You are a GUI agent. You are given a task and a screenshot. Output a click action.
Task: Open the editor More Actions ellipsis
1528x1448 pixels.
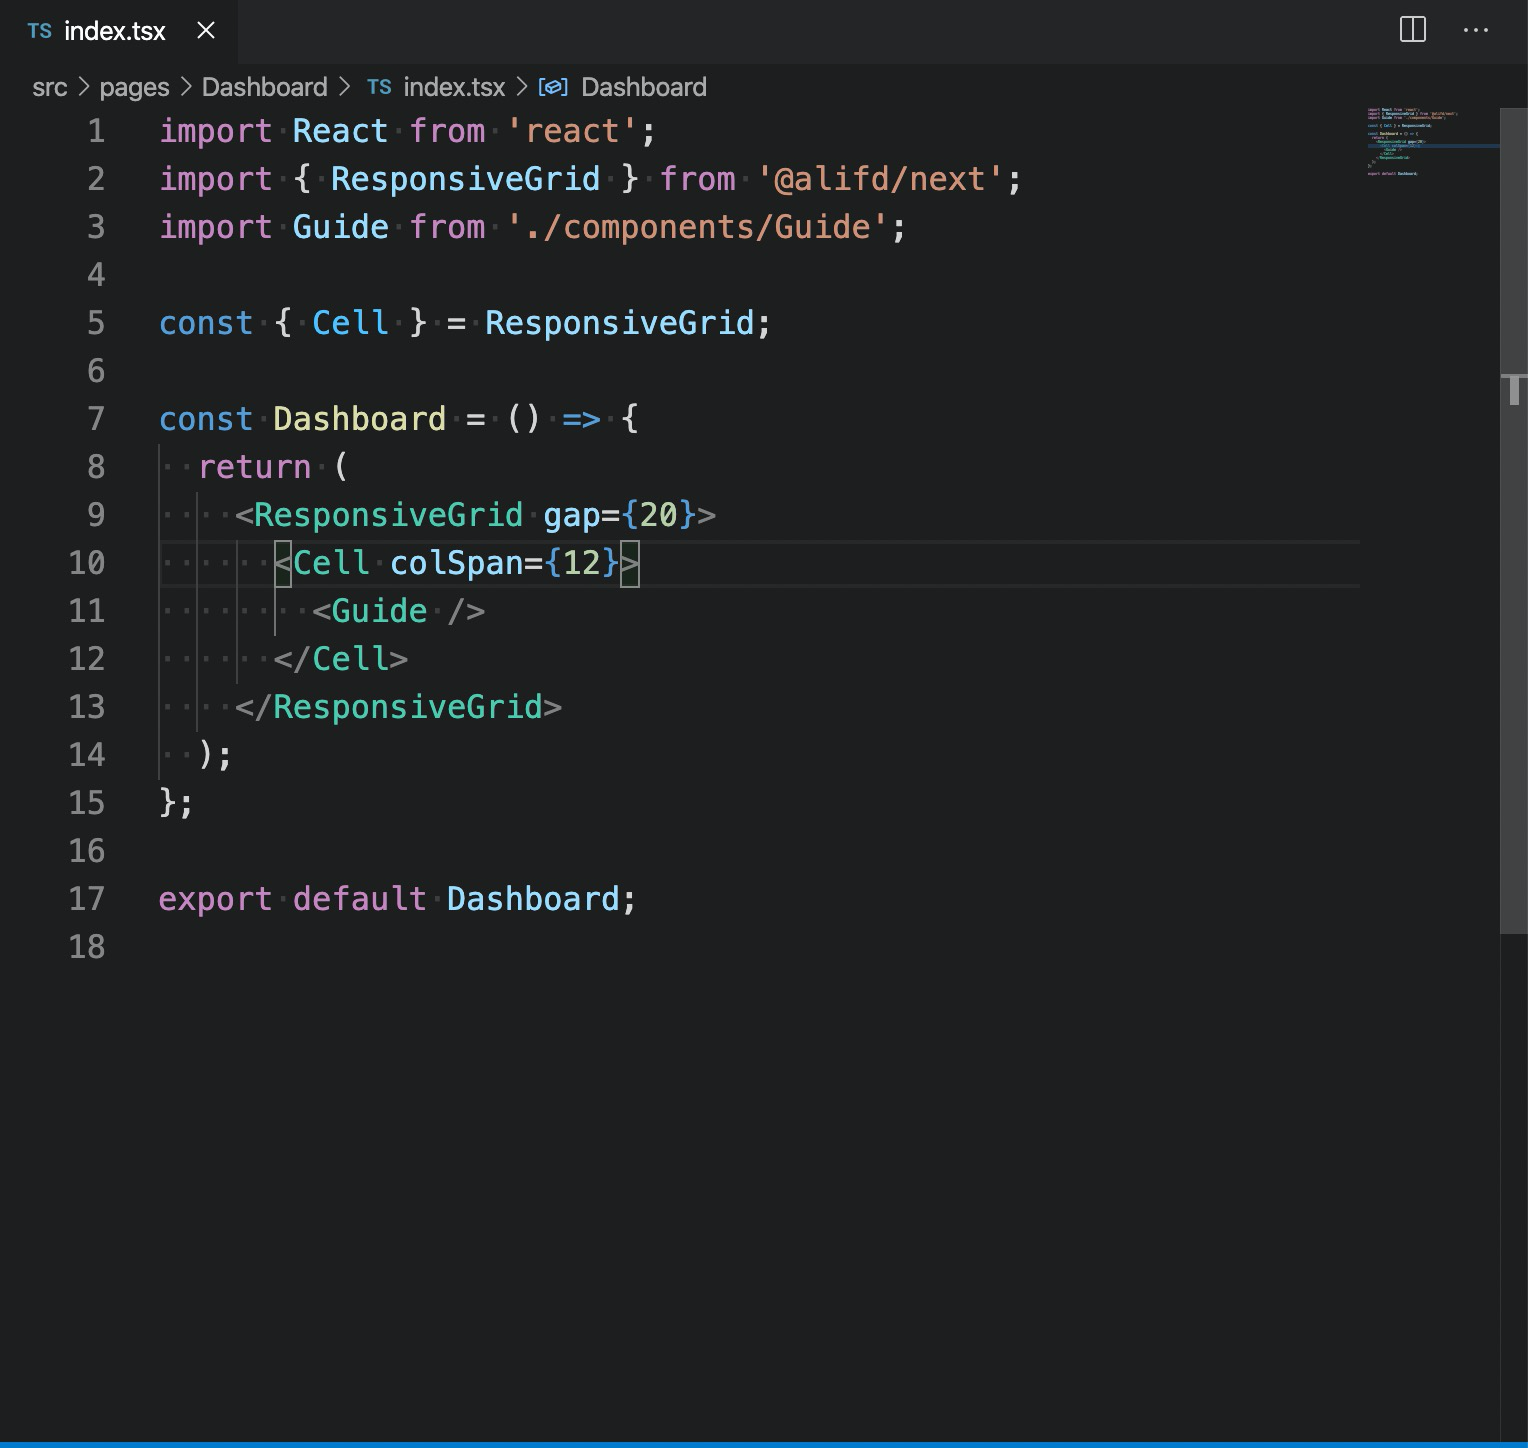click(x=1475, y=30)
